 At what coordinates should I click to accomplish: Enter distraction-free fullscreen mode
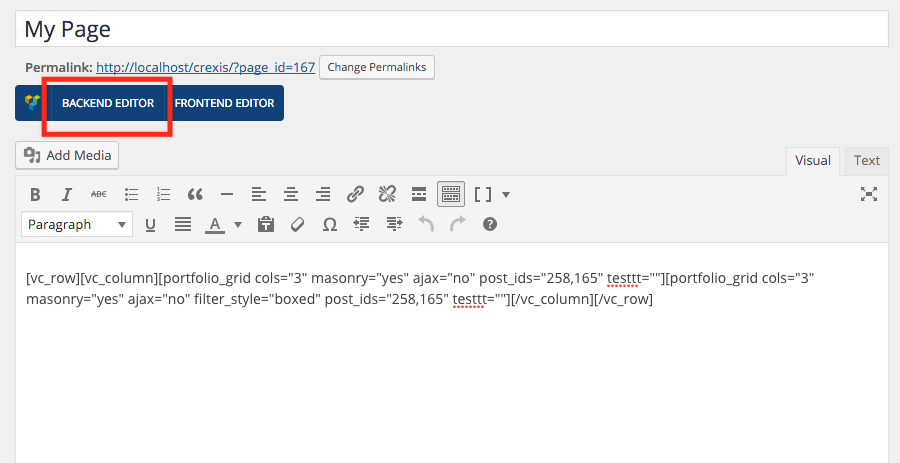[x=869, y=194]
